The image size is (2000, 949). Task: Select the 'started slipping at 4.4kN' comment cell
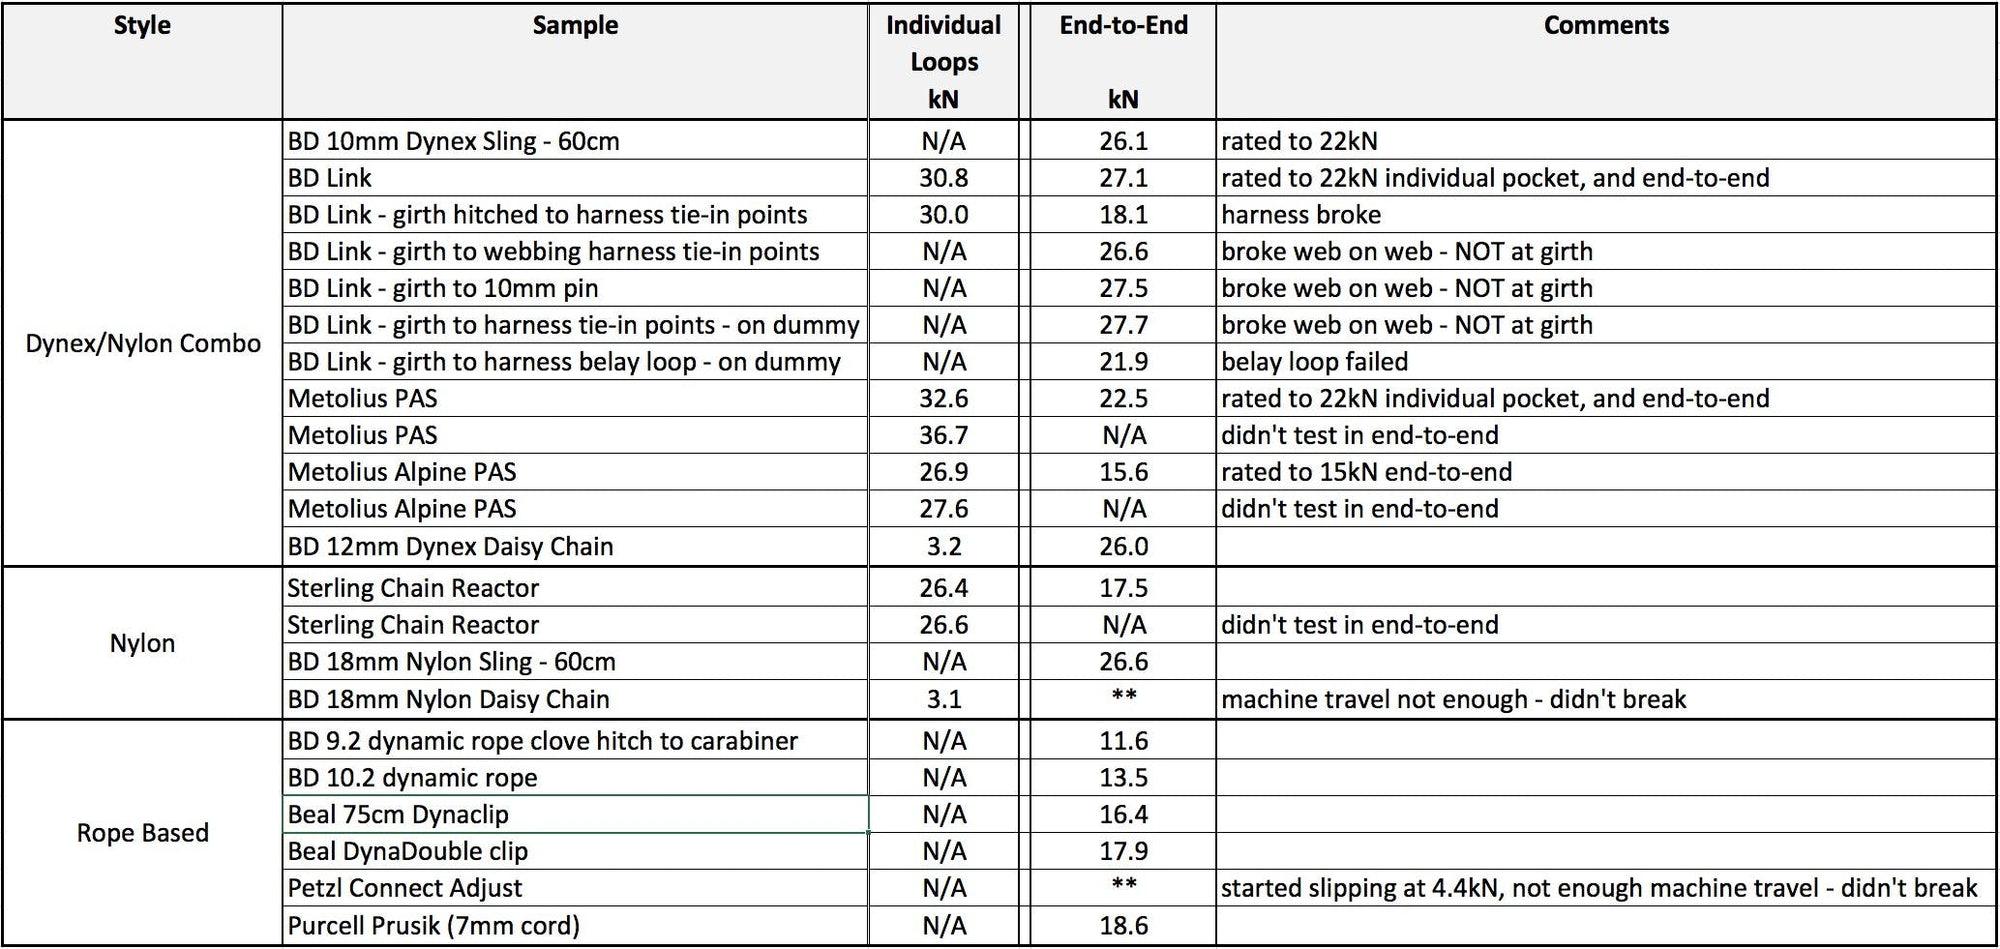click(1599, 888)
